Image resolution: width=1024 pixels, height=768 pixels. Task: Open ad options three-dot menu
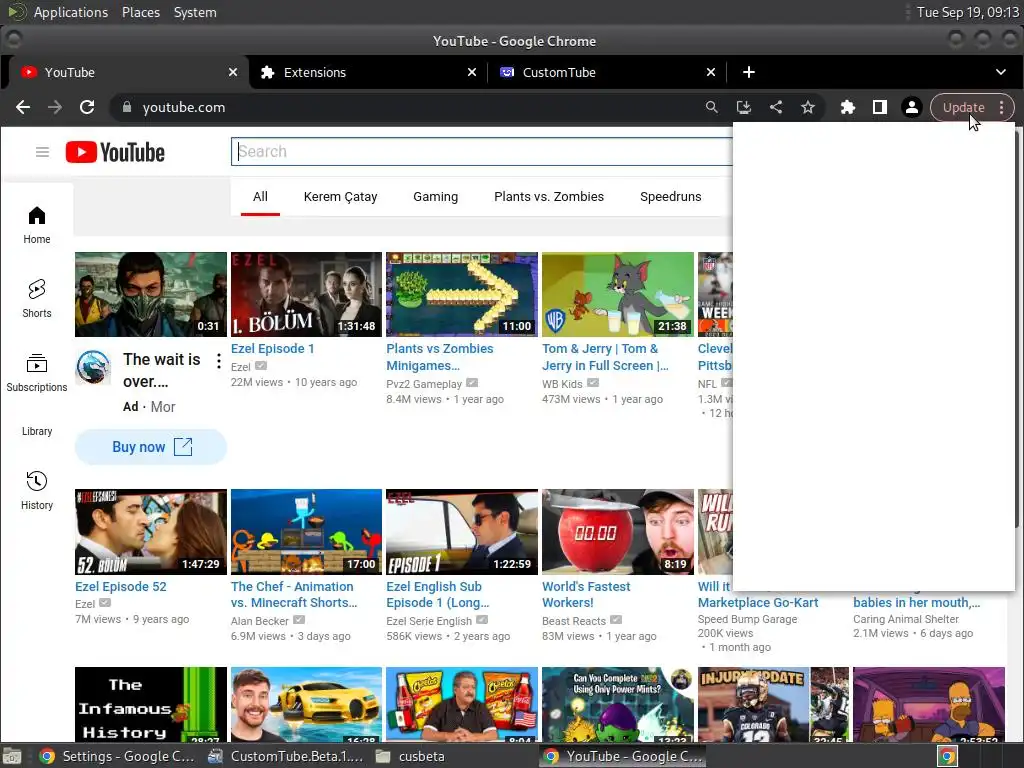[219, 360]
